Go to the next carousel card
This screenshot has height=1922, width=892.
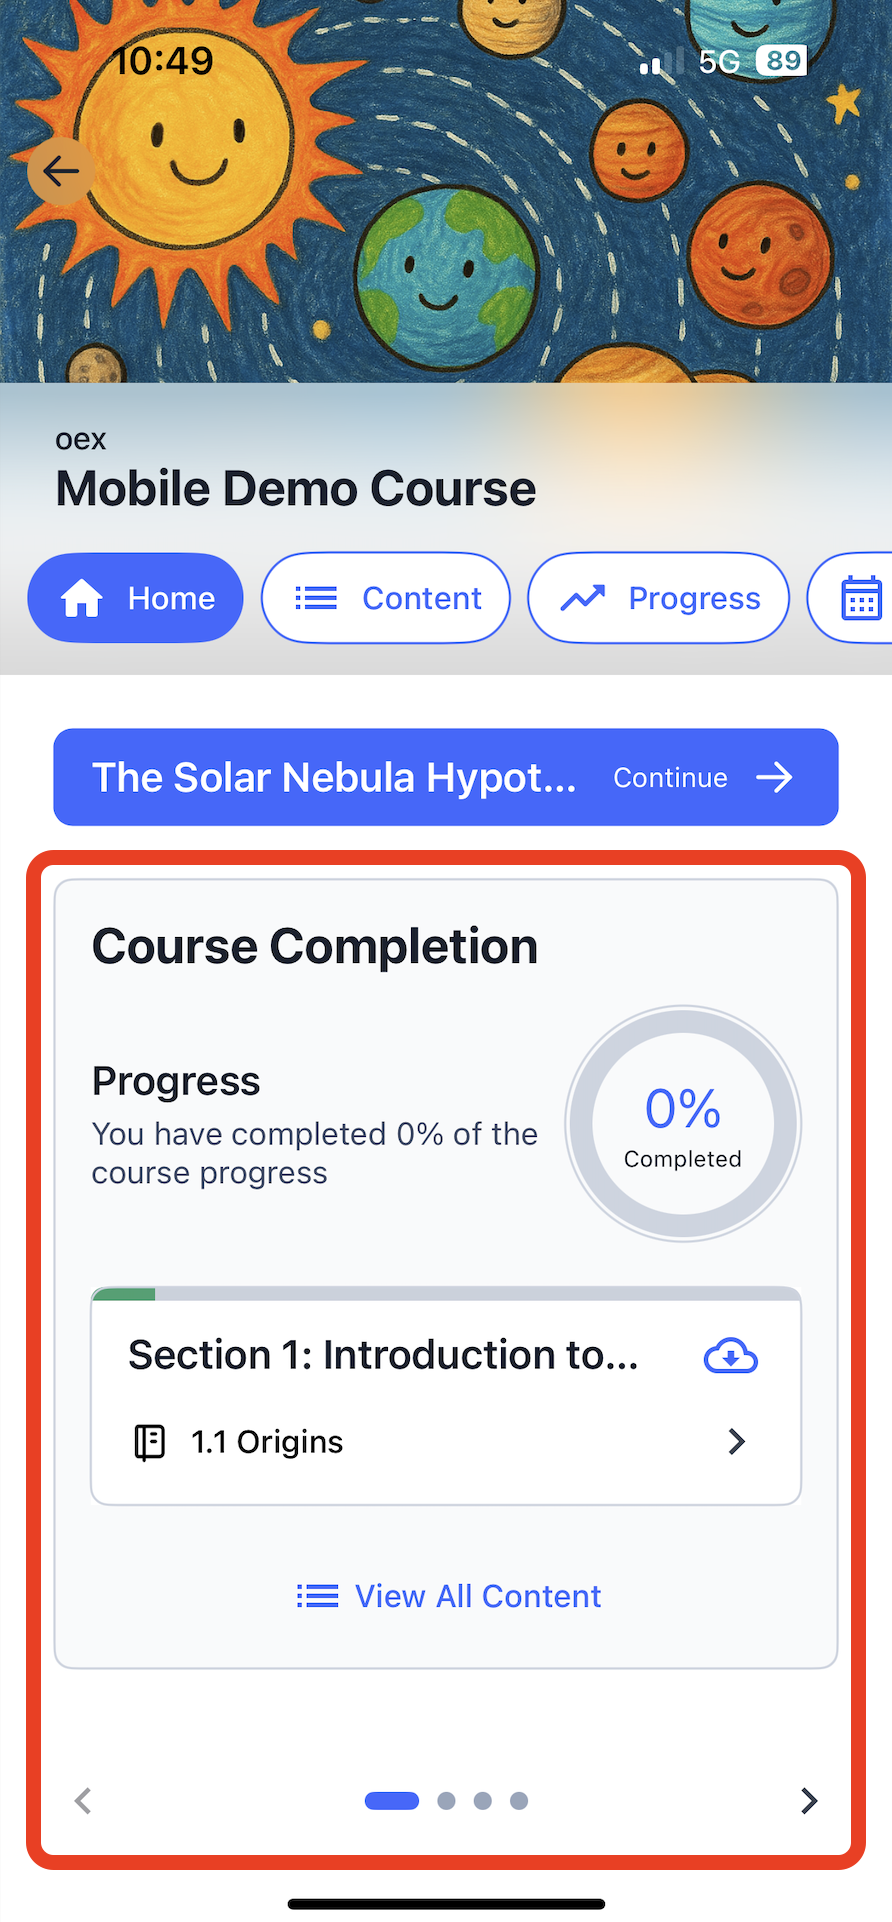click(809, 1801)
